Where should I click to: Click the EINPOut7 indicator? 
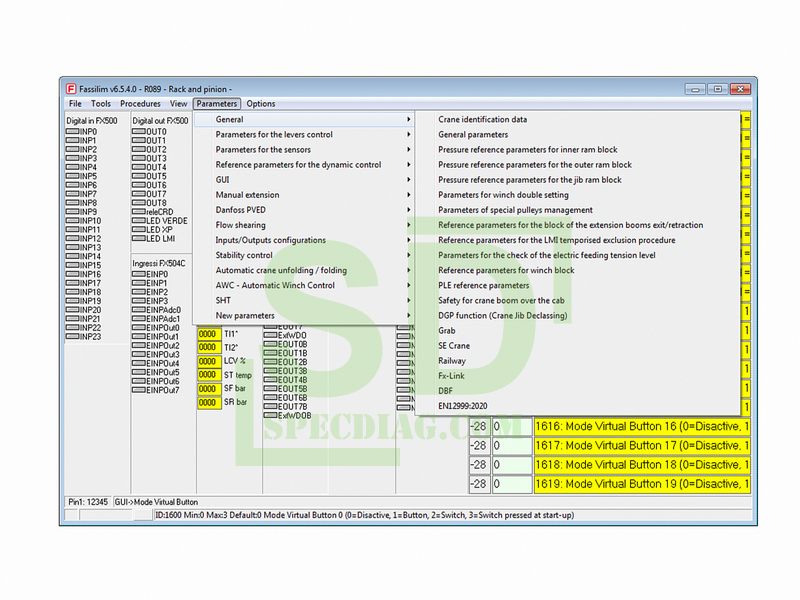[139, 390]
